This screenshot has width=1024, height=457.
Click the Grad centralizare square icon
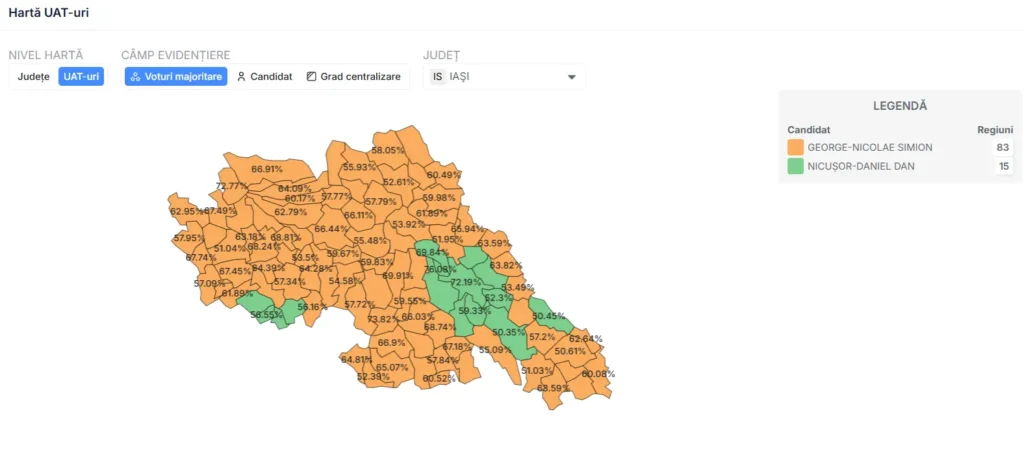pyautogui.click(x=312, y=76)
